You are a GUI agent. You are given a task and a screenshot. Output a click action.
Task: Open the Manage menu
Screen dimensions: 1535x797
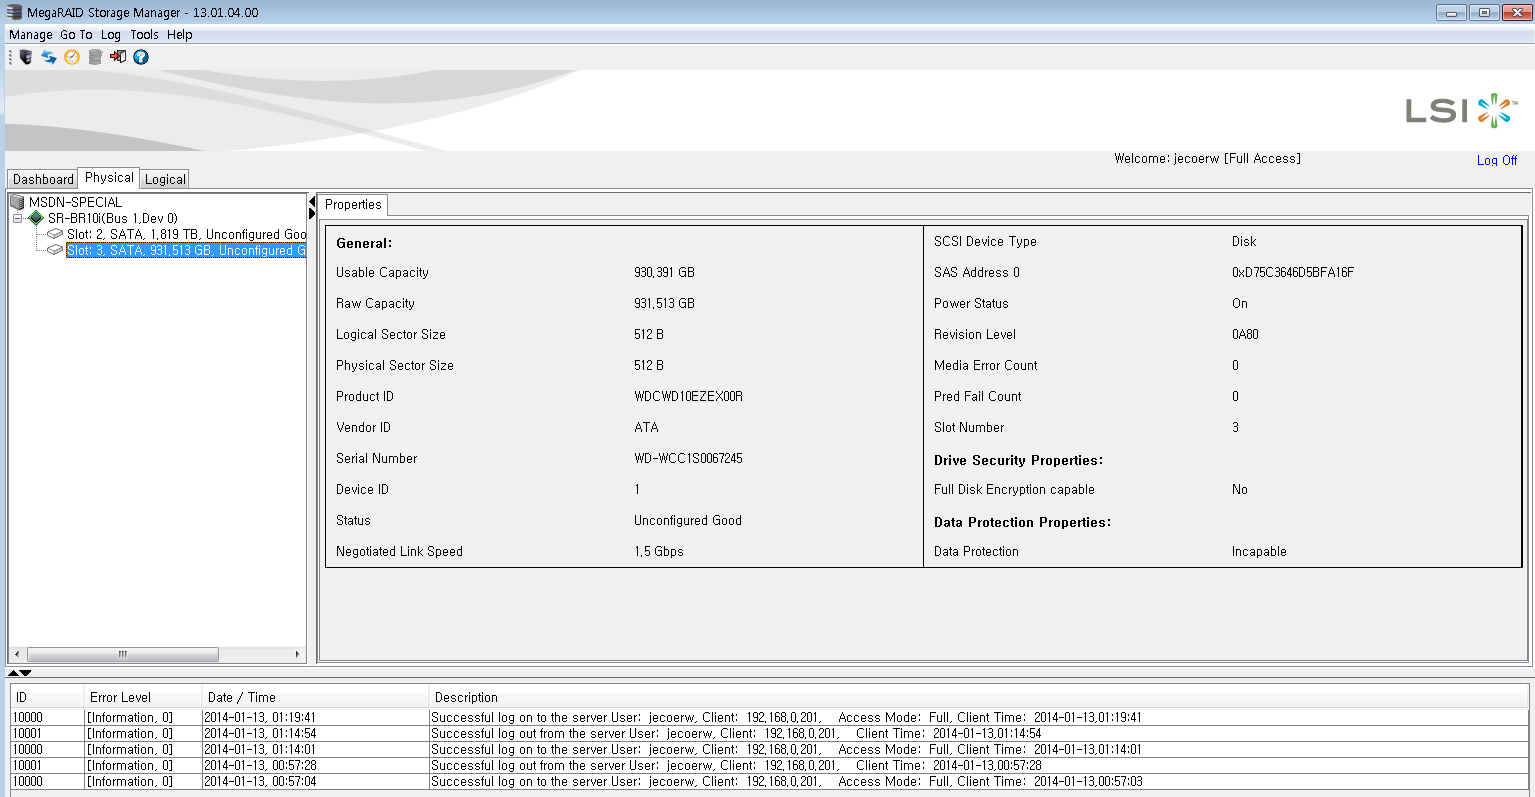coord(30,34)
